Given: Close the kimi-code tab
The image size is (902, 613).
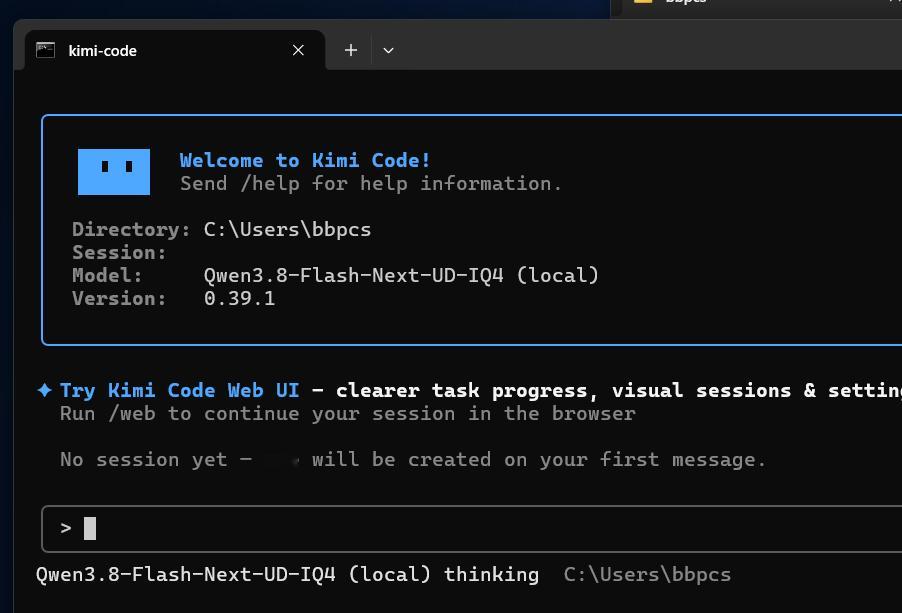Looking at the screenshot, I should [298, 51].
